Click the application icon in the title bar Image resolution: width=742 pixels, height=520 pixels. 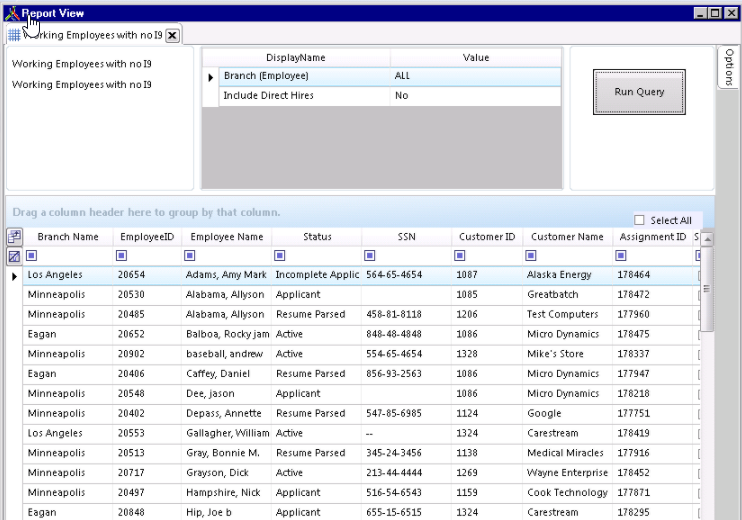[12, 13]
